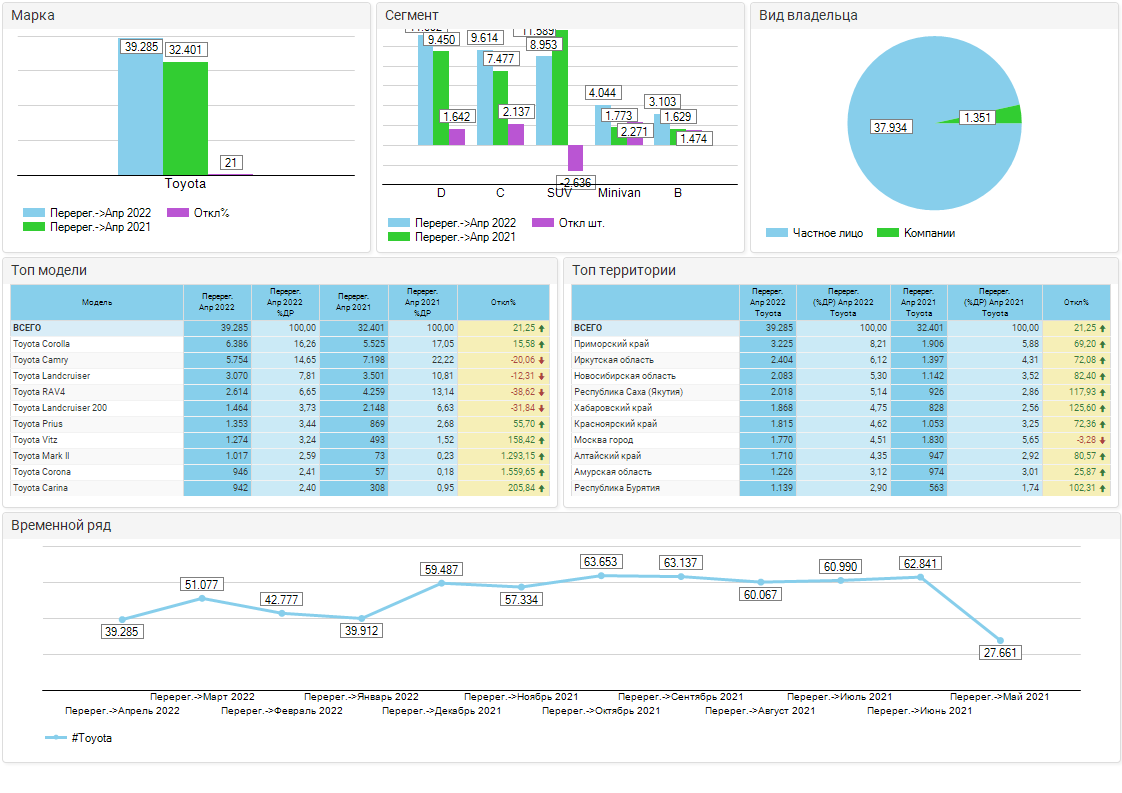Viewport: 1122px width, 793px height.
Task: Click the green up arrow in Приморский край row
Action: (x=1103, y=344)
